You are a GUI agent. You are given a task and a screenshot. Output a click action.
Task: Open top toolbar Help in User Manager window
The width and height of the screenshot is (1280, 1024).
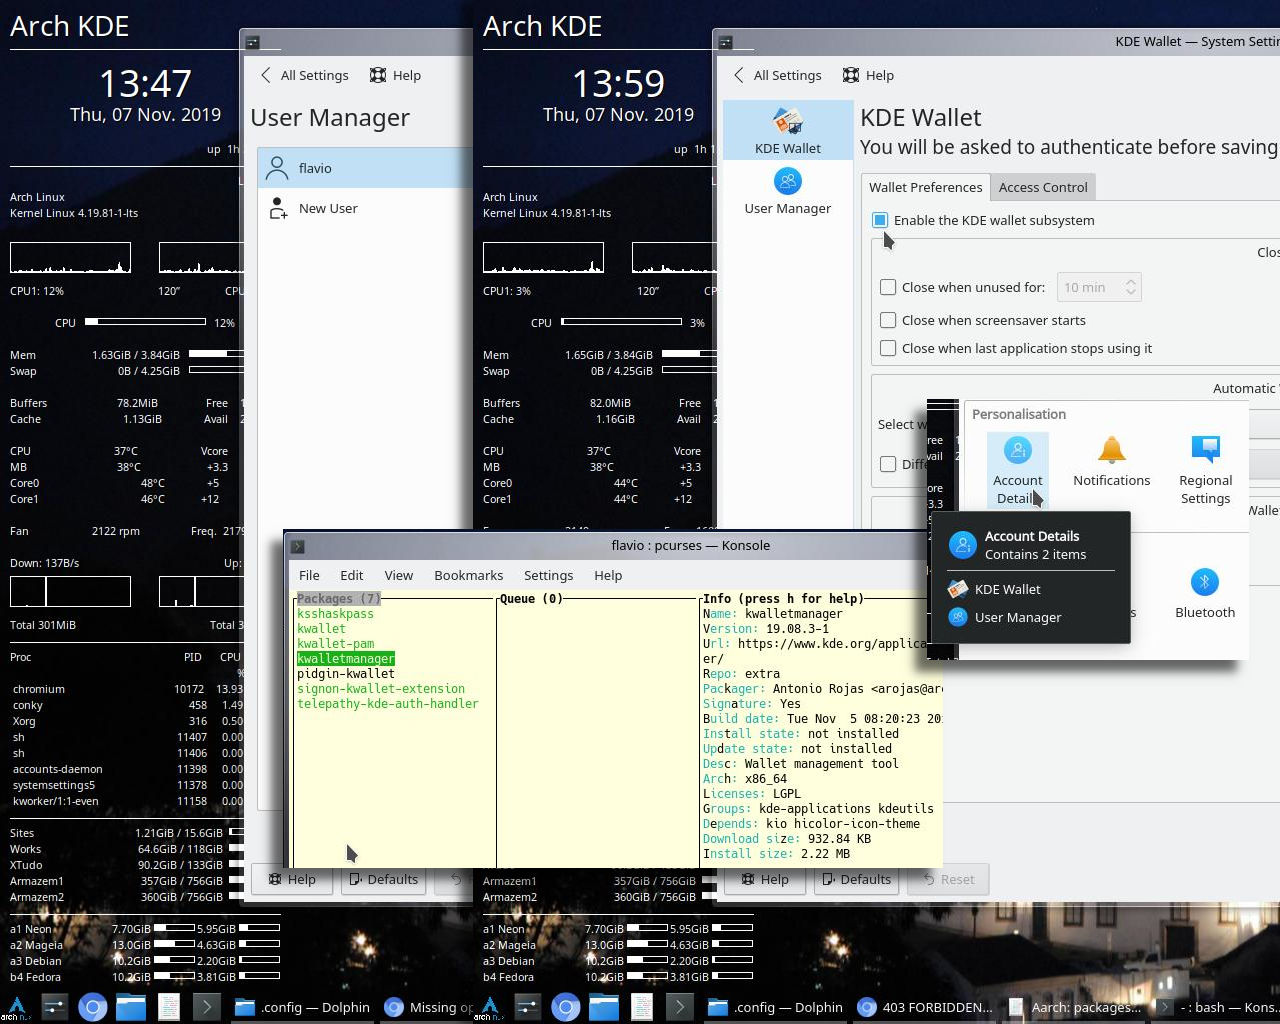click(395, 75)
